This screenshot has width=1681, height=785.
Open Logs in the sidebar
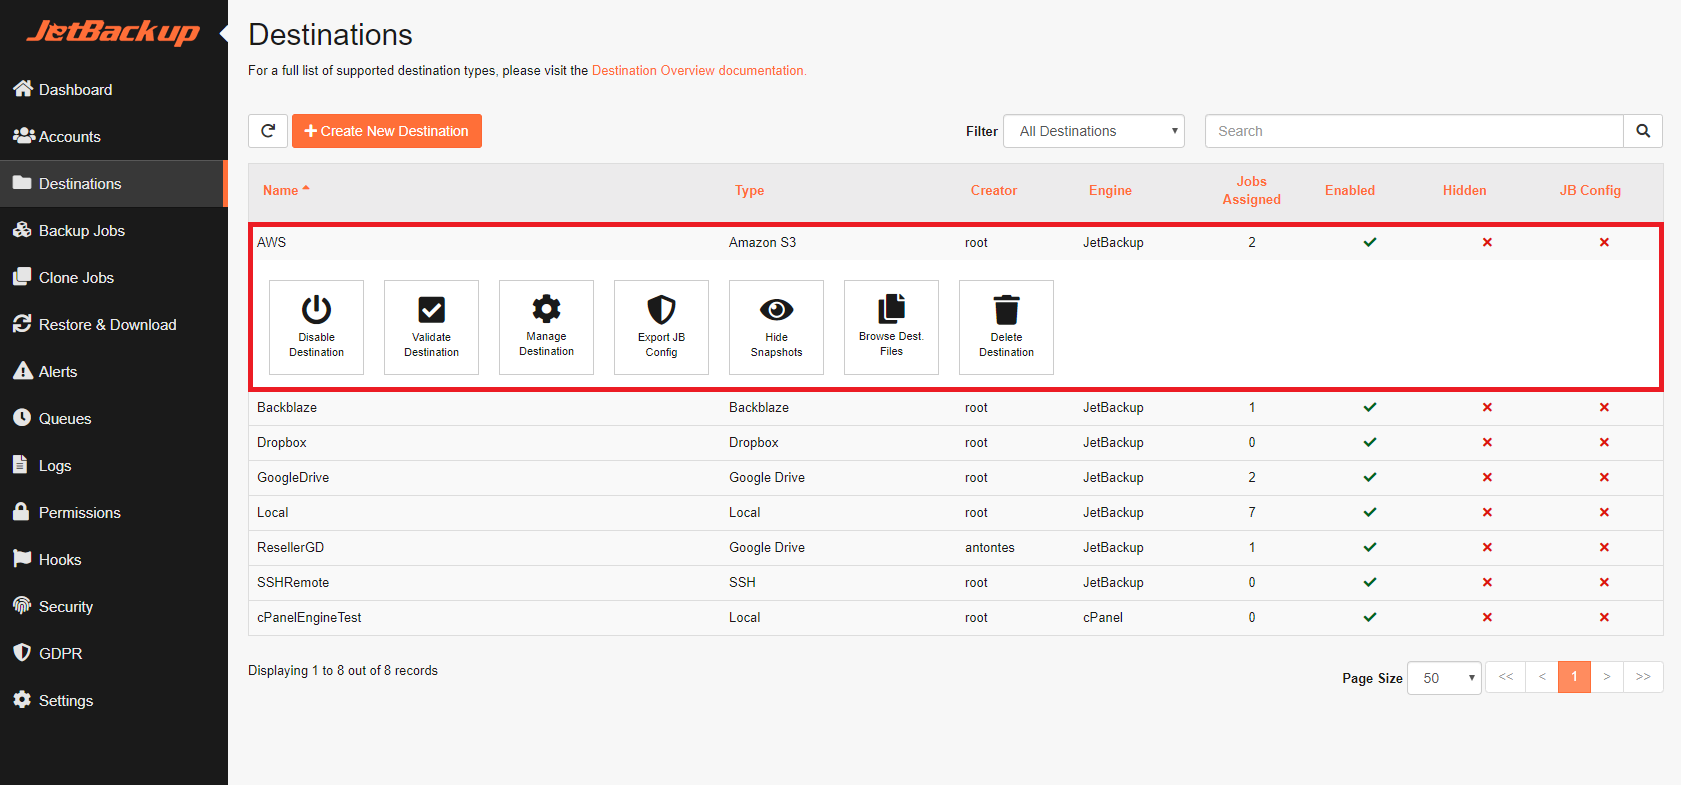click(x=114, y=465)
